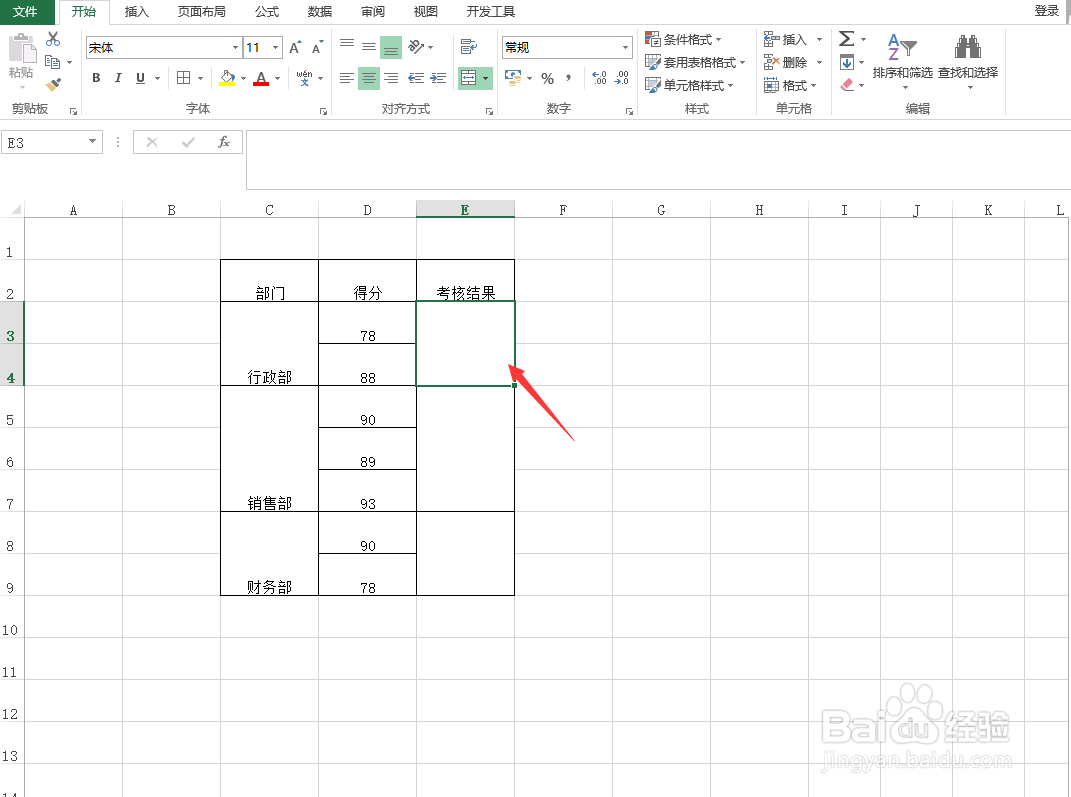The width and height of the screenshot is (1071, 797).
Task: Expand the Name Box E3 dropdown
Action: tap(92, 141)
